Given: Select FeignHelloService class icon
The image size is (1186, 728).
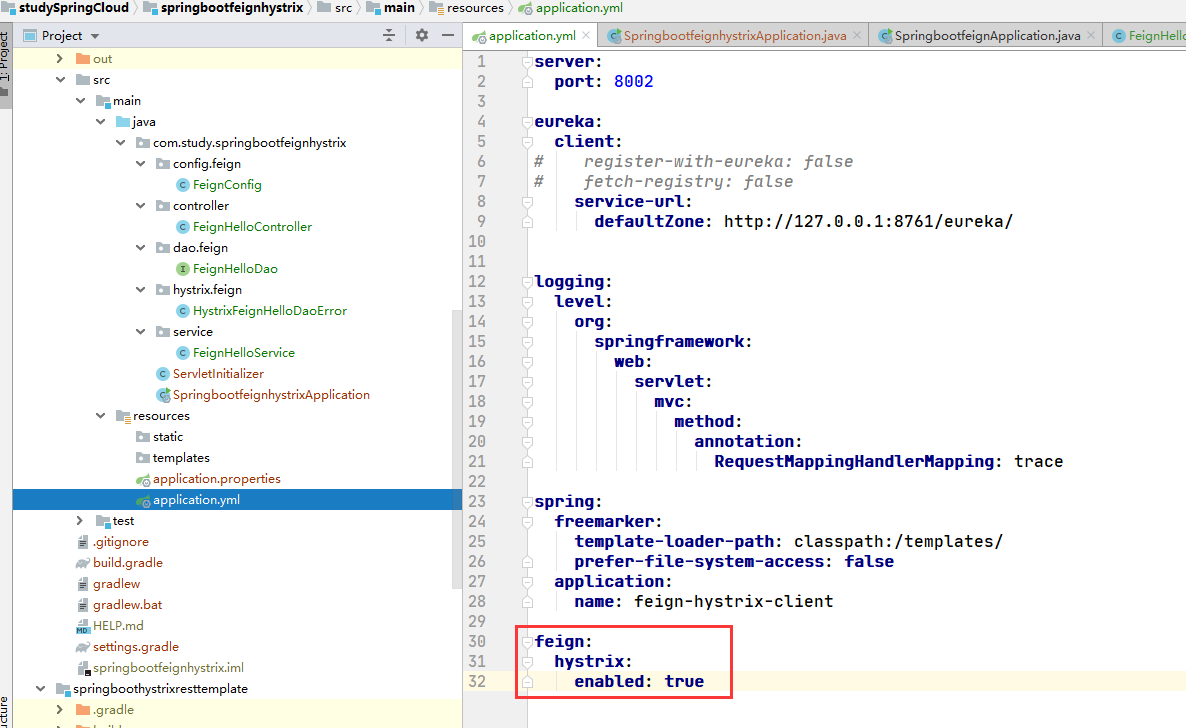Looking at the screenshot, I should tap(182, 353).
